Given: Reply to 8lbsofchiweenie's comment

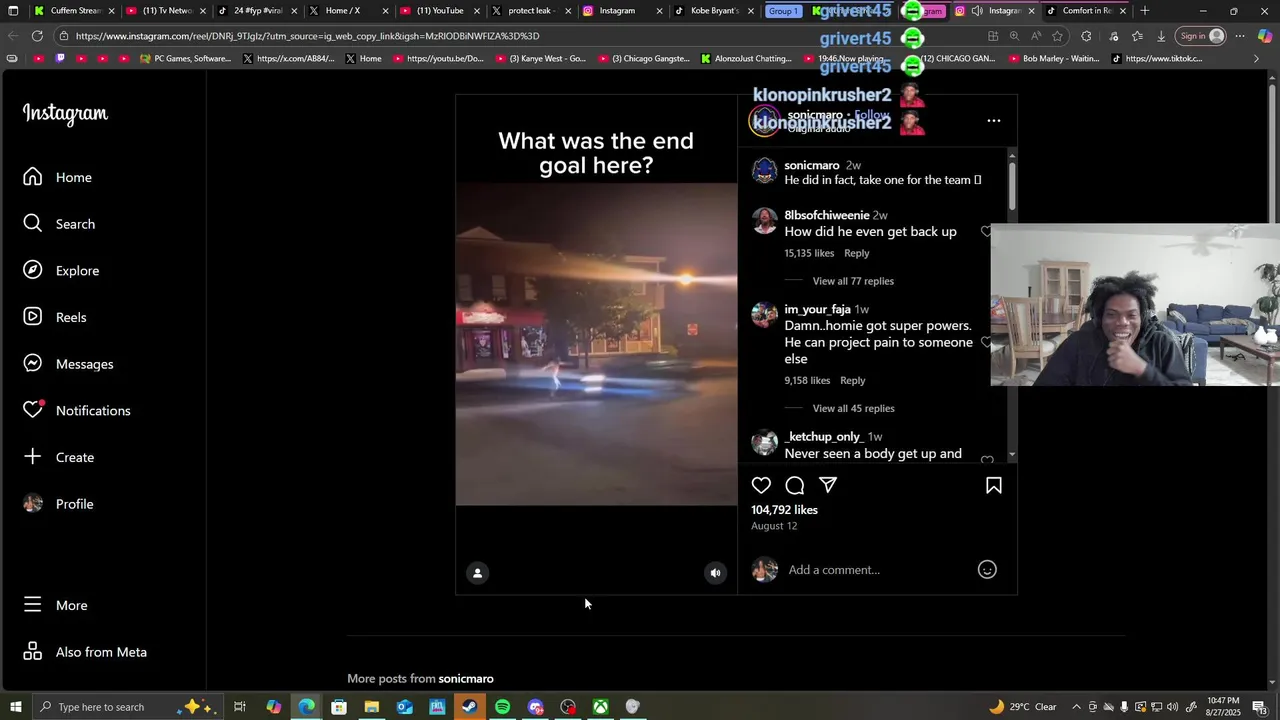Looking at the screenshot, I should click(x=856, y=253).
